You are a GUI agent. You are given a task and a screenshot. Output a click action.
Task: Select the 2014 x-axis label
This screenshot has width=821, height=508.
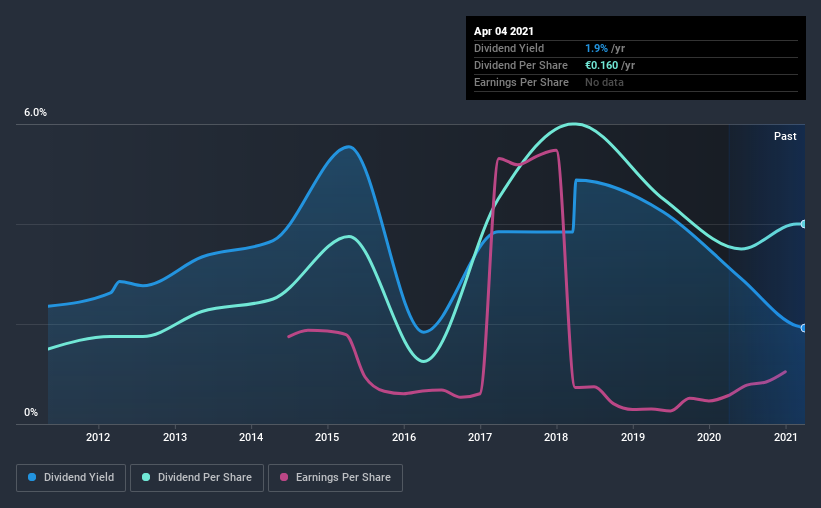click(251, 437)
